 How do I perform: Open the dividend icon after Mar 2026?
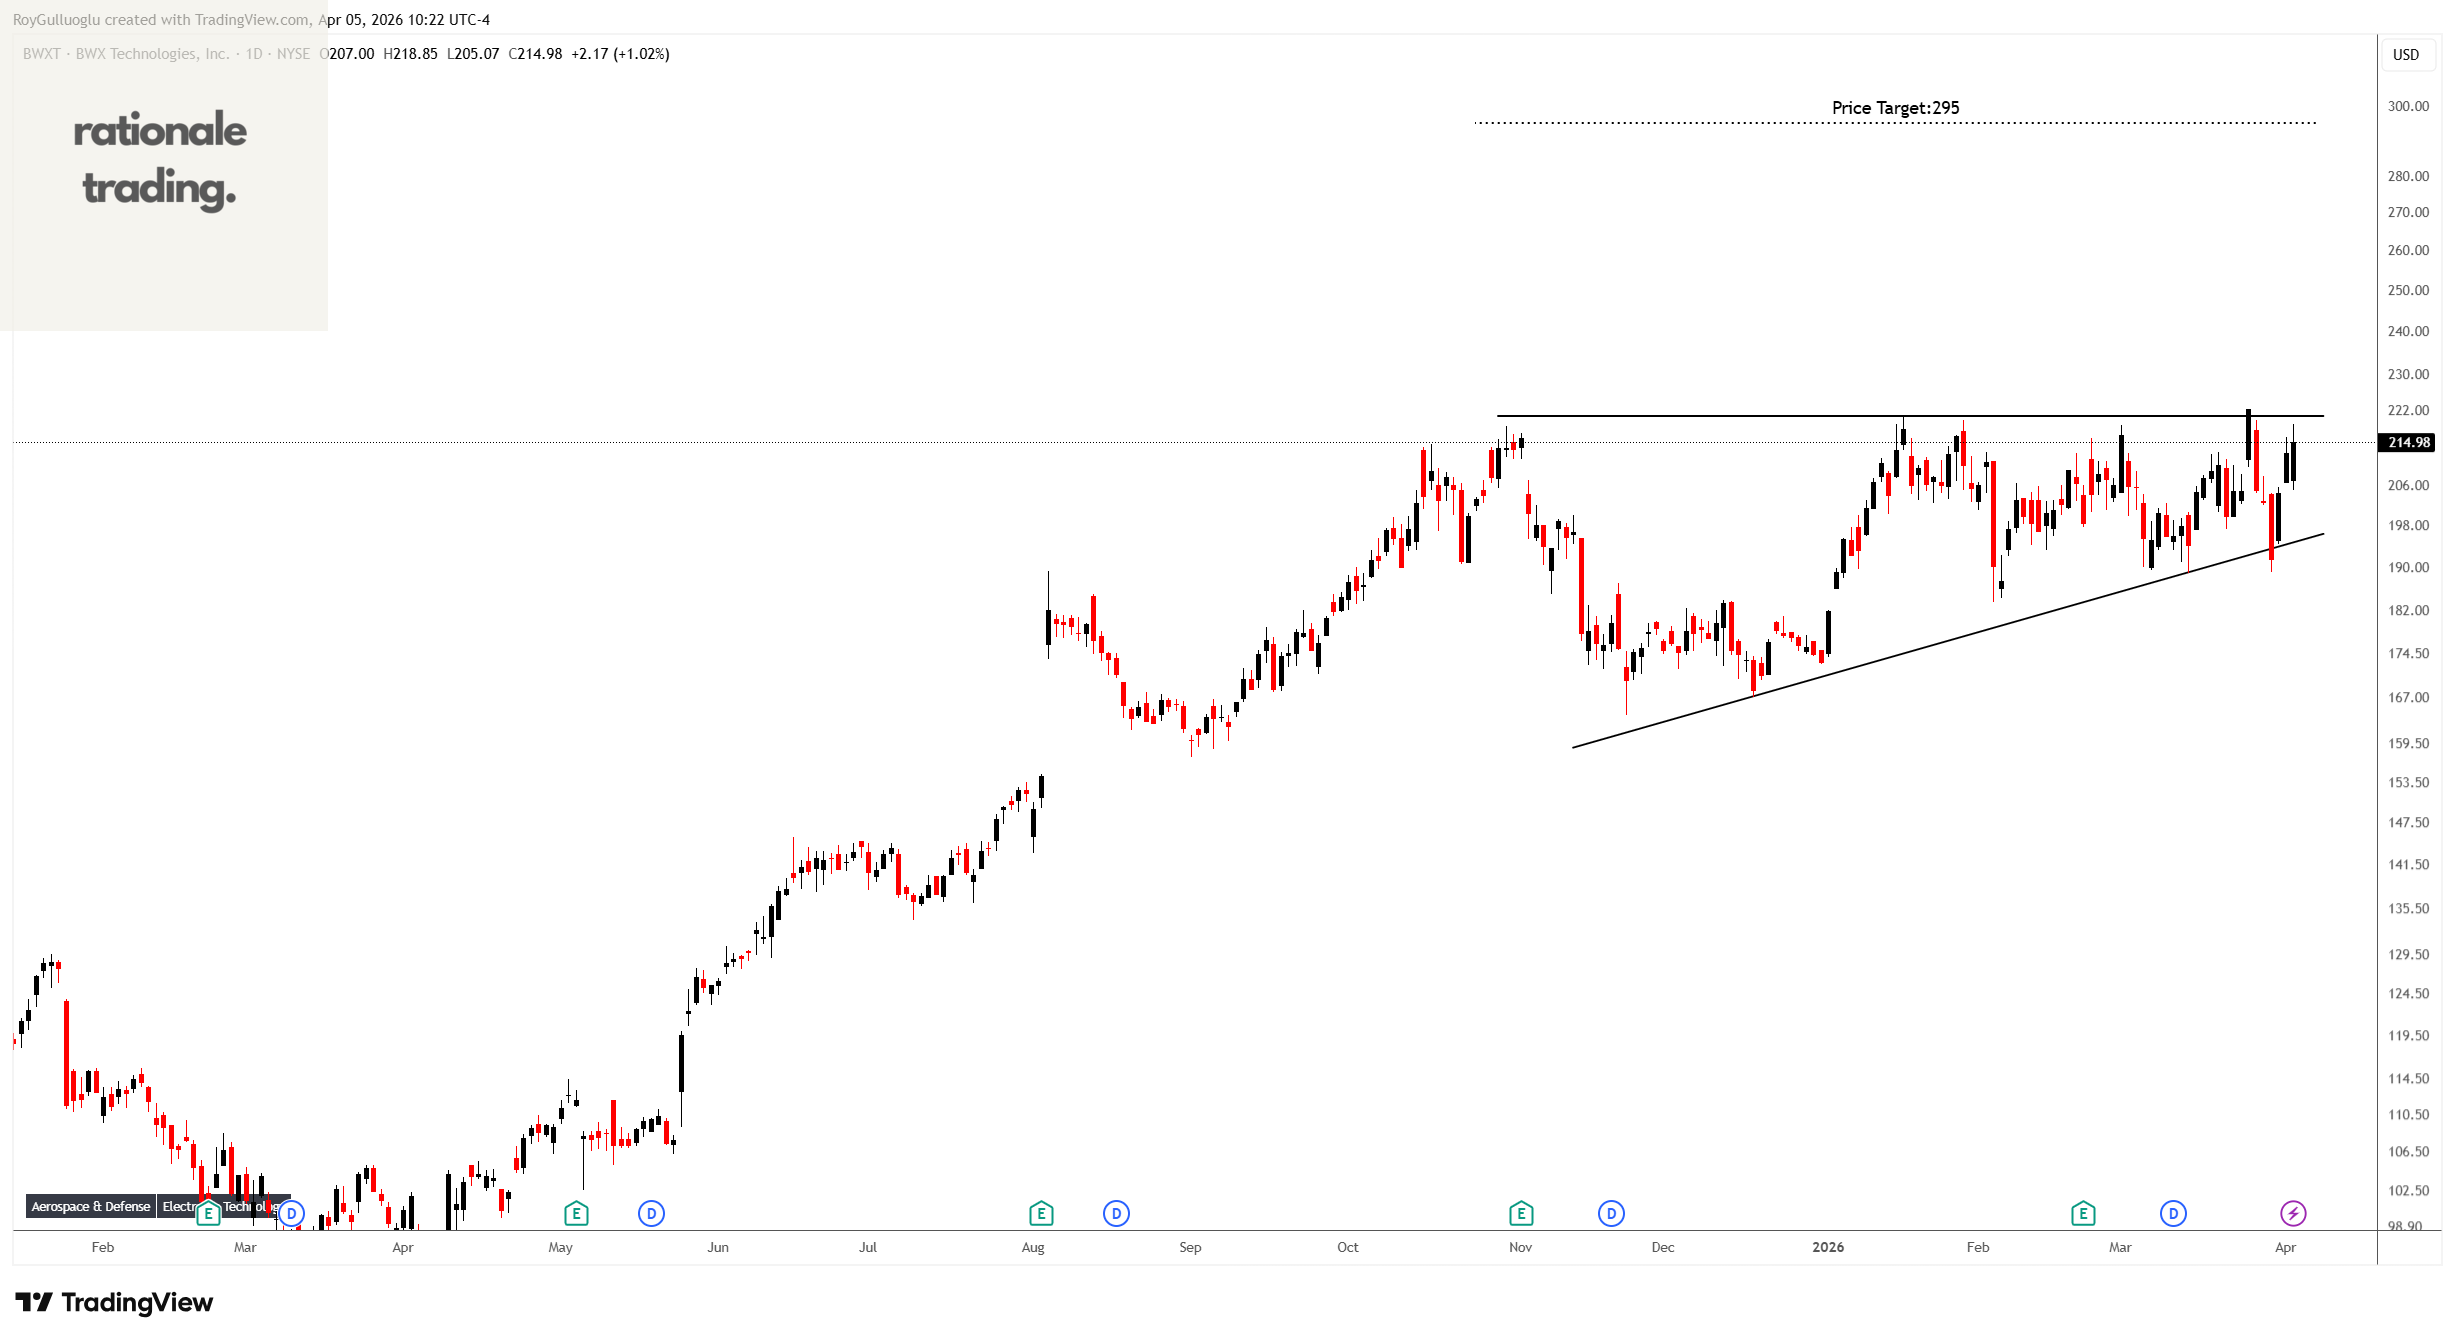pyautogui.click(x=2172, y=1213)
